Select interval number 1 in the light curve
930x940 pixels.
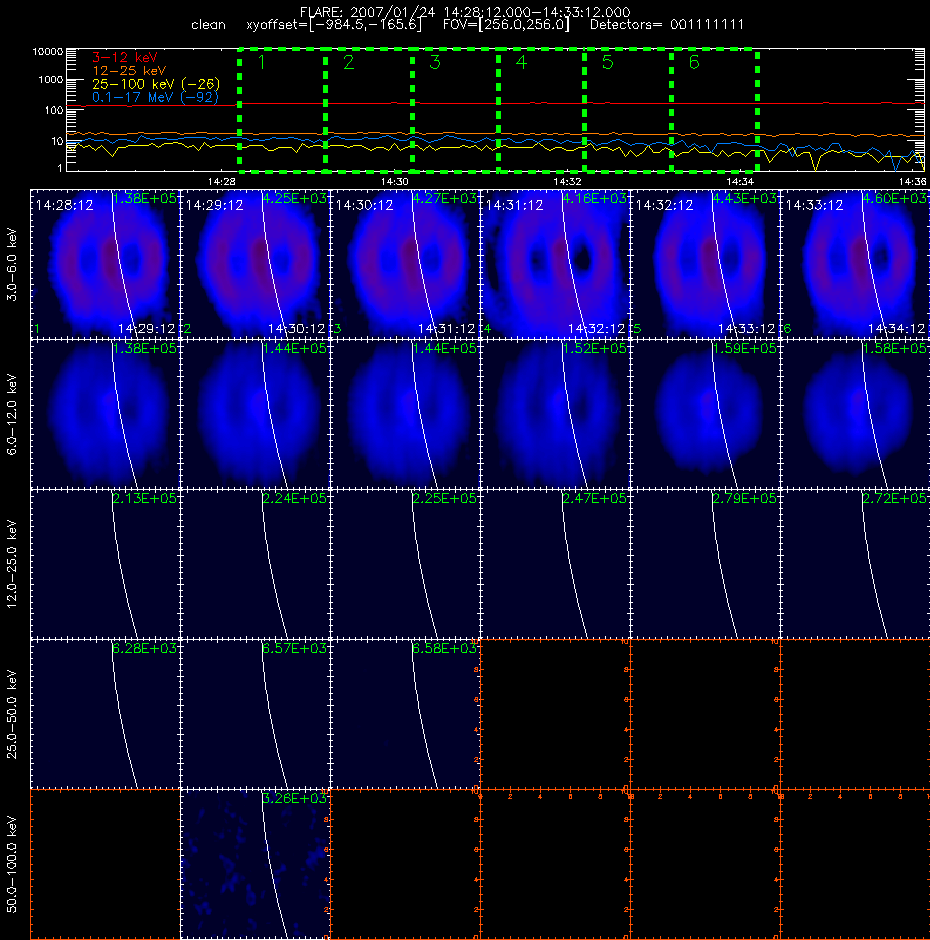(262, 62)
